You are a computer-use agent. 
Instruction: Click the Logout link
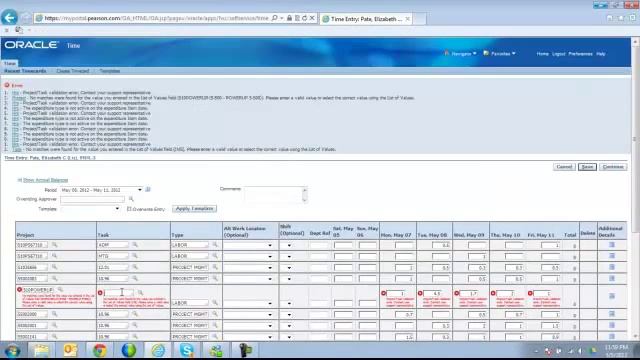click(x=558, y=54)
